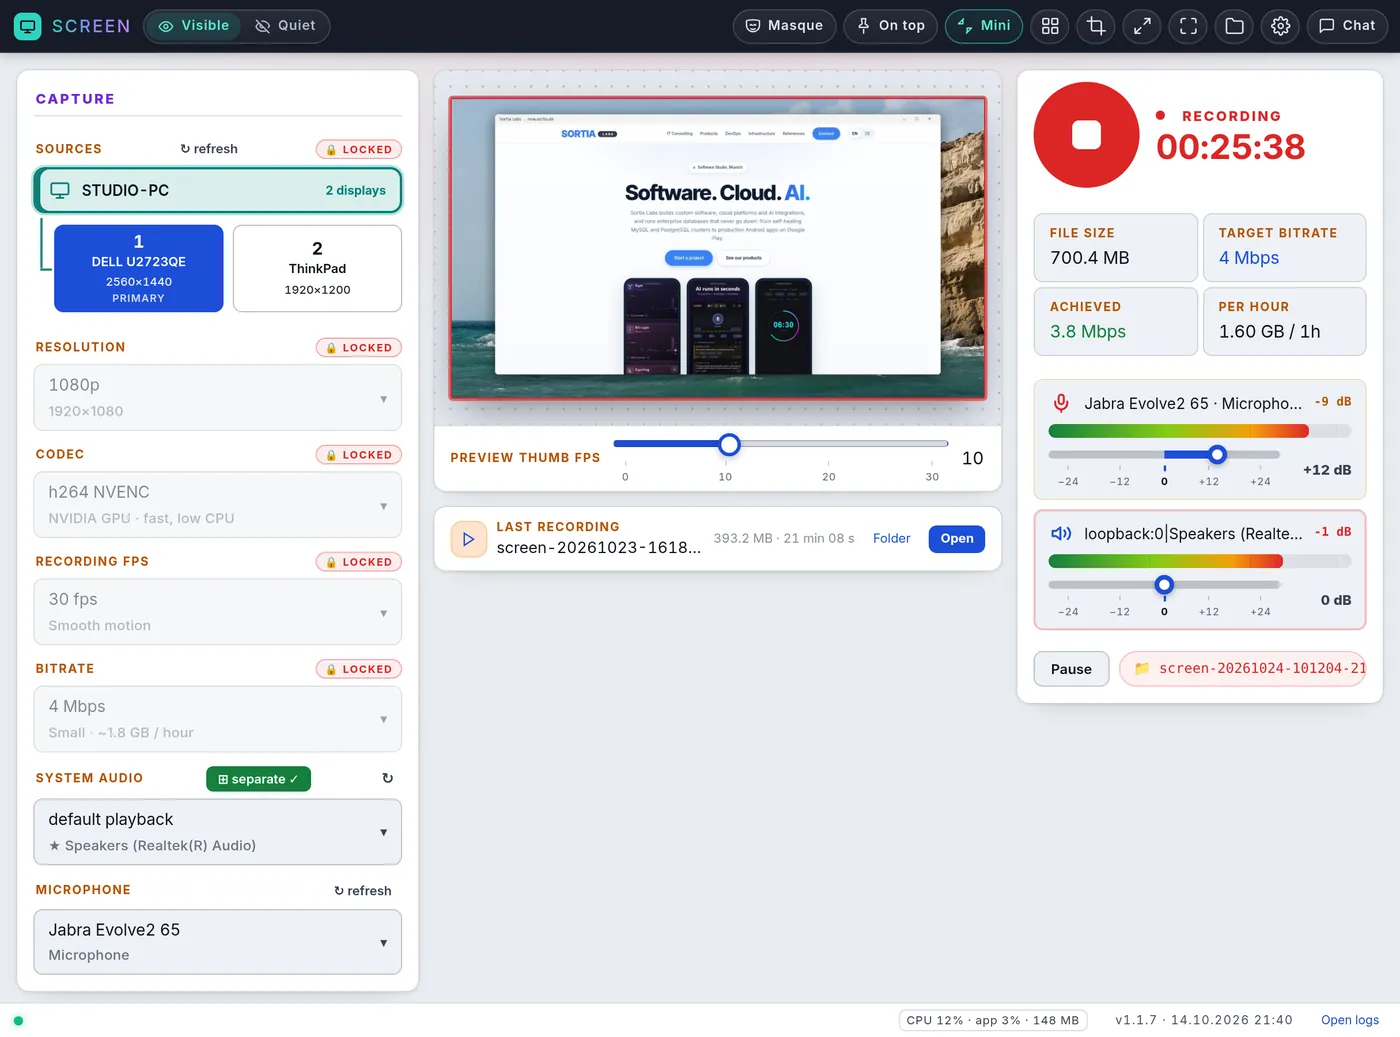Open the recordings folder icon in top toolbar
The height and width of the screenshot is (1037, 1400).
point(1234,26)
